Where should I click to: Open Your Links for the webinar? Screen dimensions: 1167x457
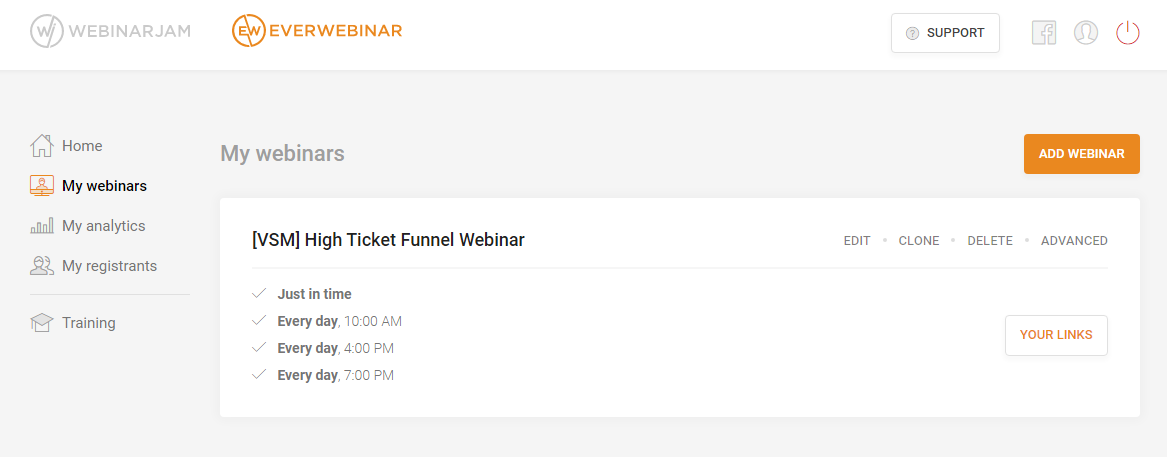tap(1056, 335)
